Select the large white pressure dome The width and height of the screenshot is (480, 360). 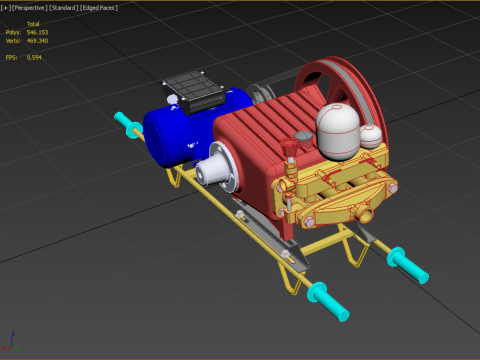click(x=338, y=132)
